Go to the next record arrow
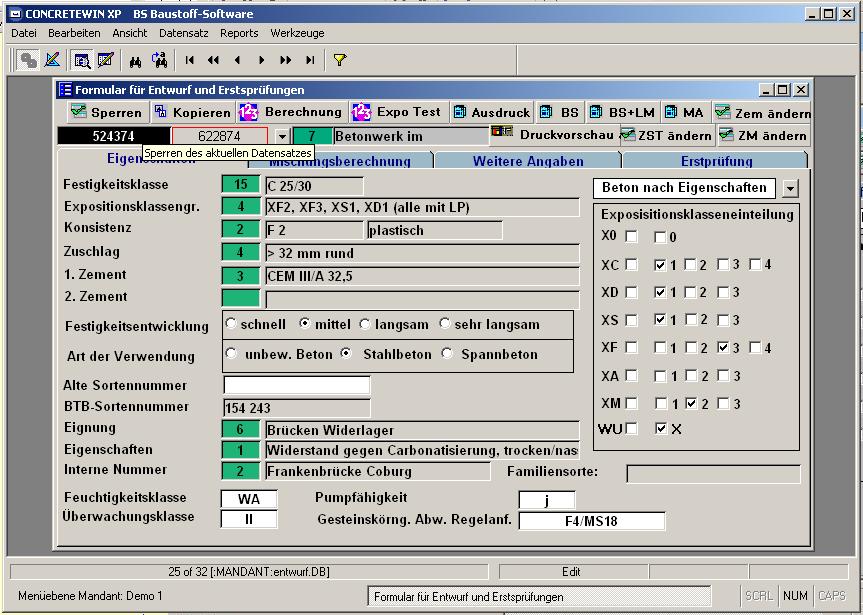Viewport: 863px width, 615px height. (262, 60)
